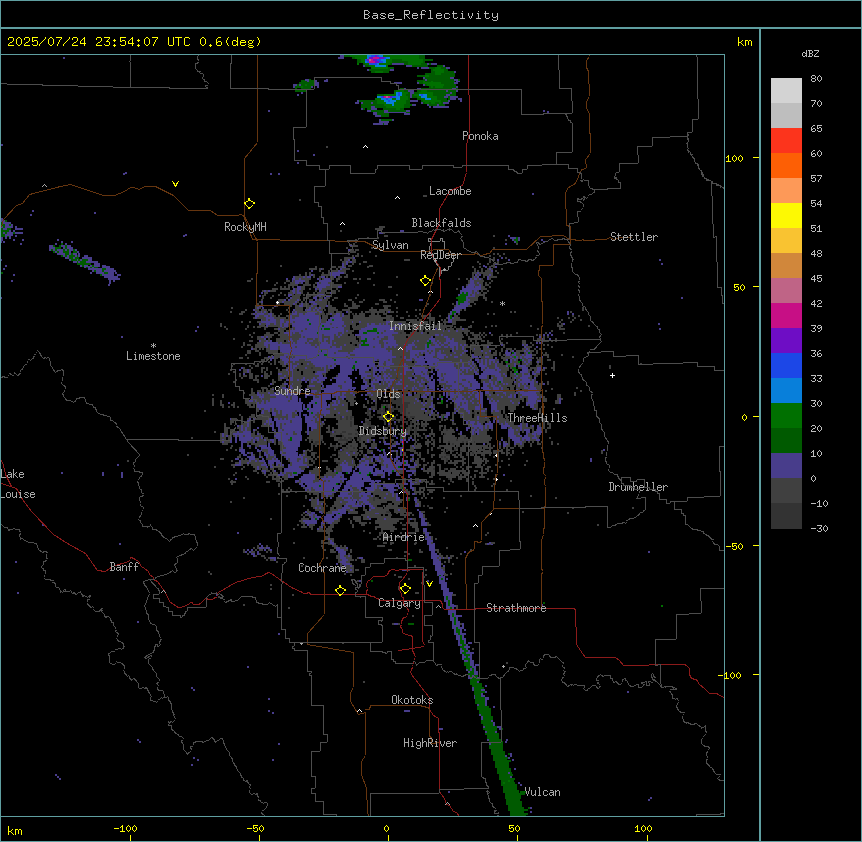862x842 pixels.
Task: Click the asterisk marker above Limestone
Action: tap(153, 346)
